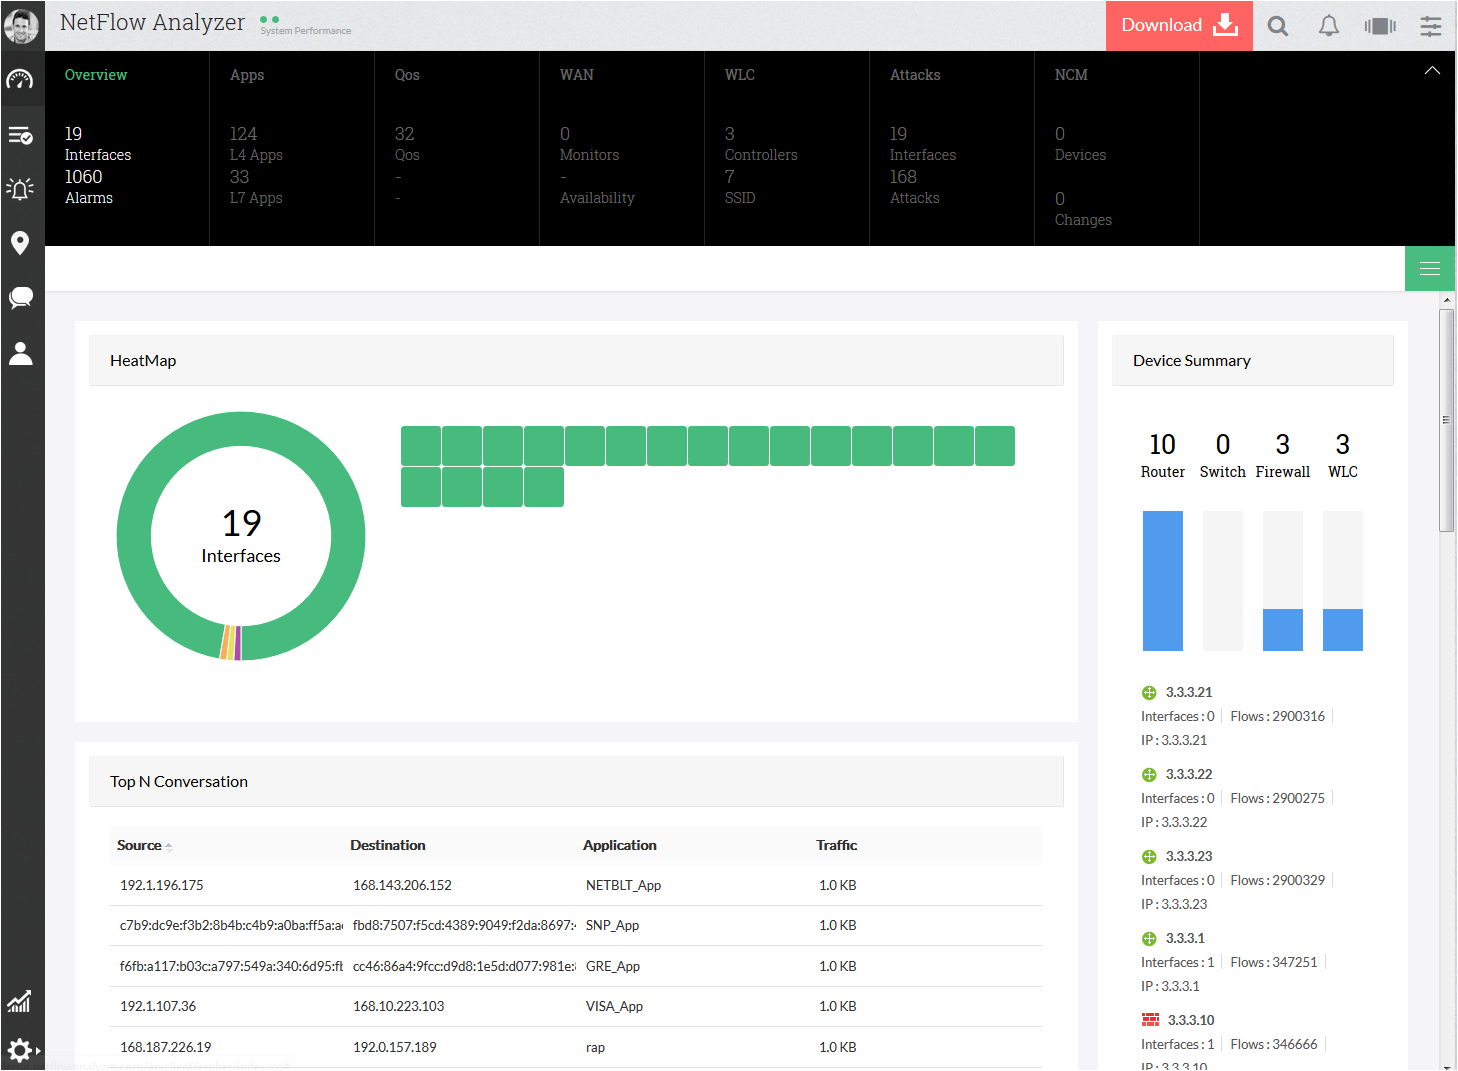Image resolution: width=1458 pixels, height=1071 pixels.
Task: Open the dashboard speedometer icon in sidebar
Action: coord(20,79)
